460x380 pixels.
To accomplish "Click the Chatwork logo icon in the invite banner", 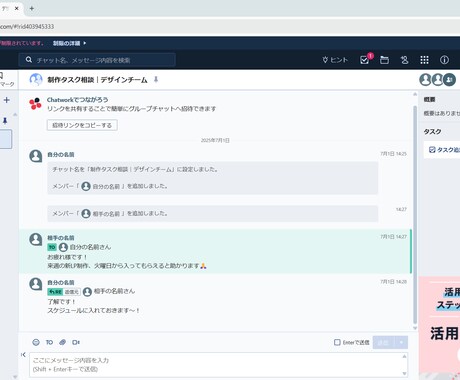I will [x=35, y=104].
